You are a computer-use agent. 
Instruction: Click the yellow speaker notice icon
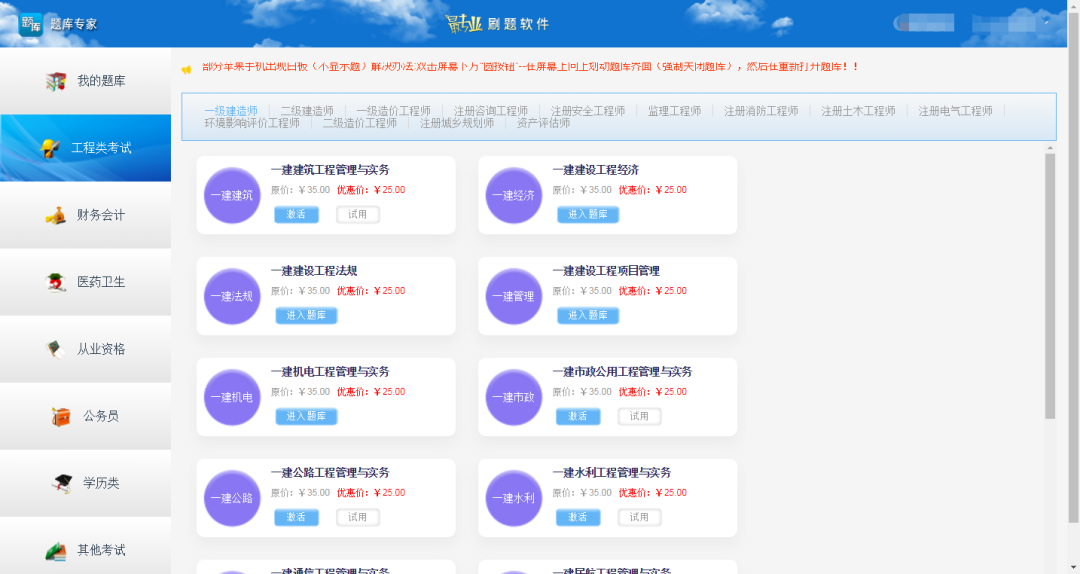pos(186,69)
